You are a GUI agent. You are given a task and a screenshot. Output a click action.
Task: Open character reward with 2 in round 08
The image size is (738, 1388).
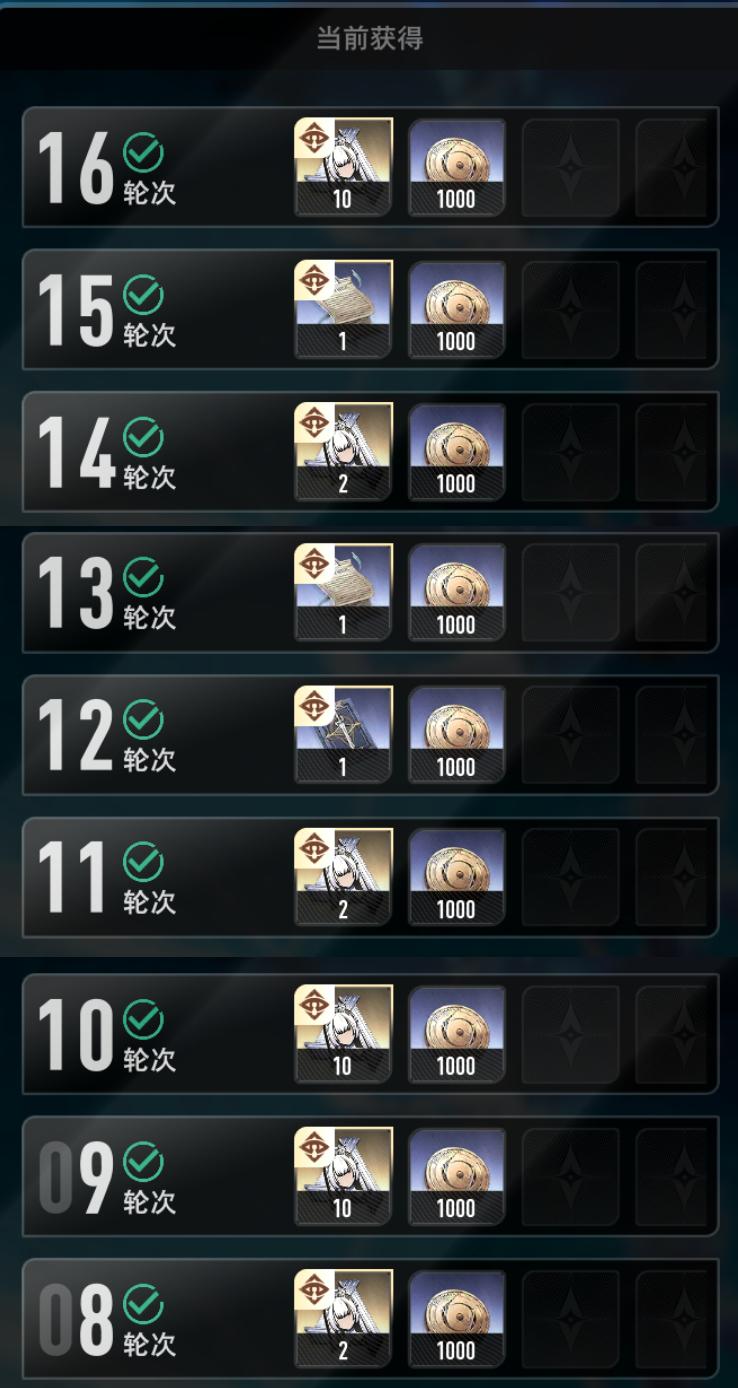[x=343, y=1318]
